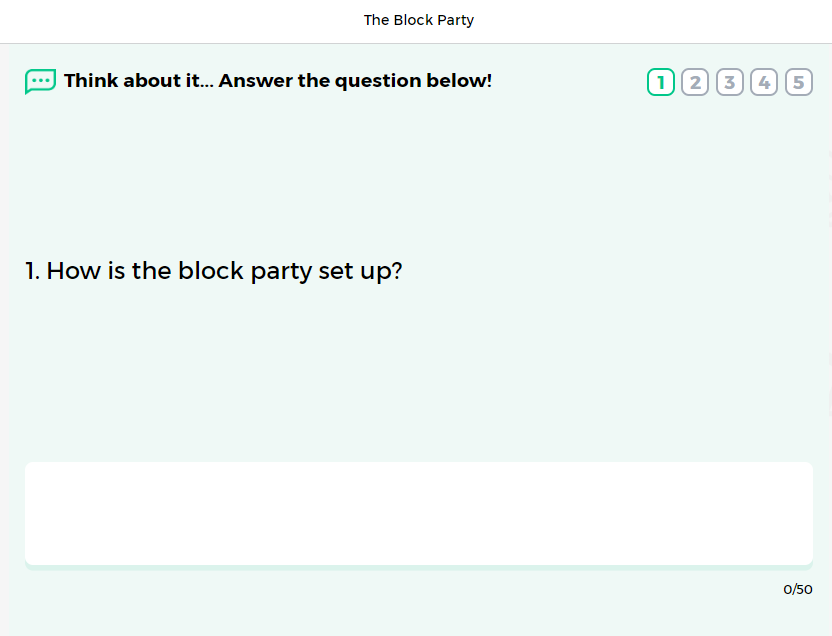Select "Answer the question below!" text
Image resolution: width=832 pixels, height=636 pixels.
355,81
